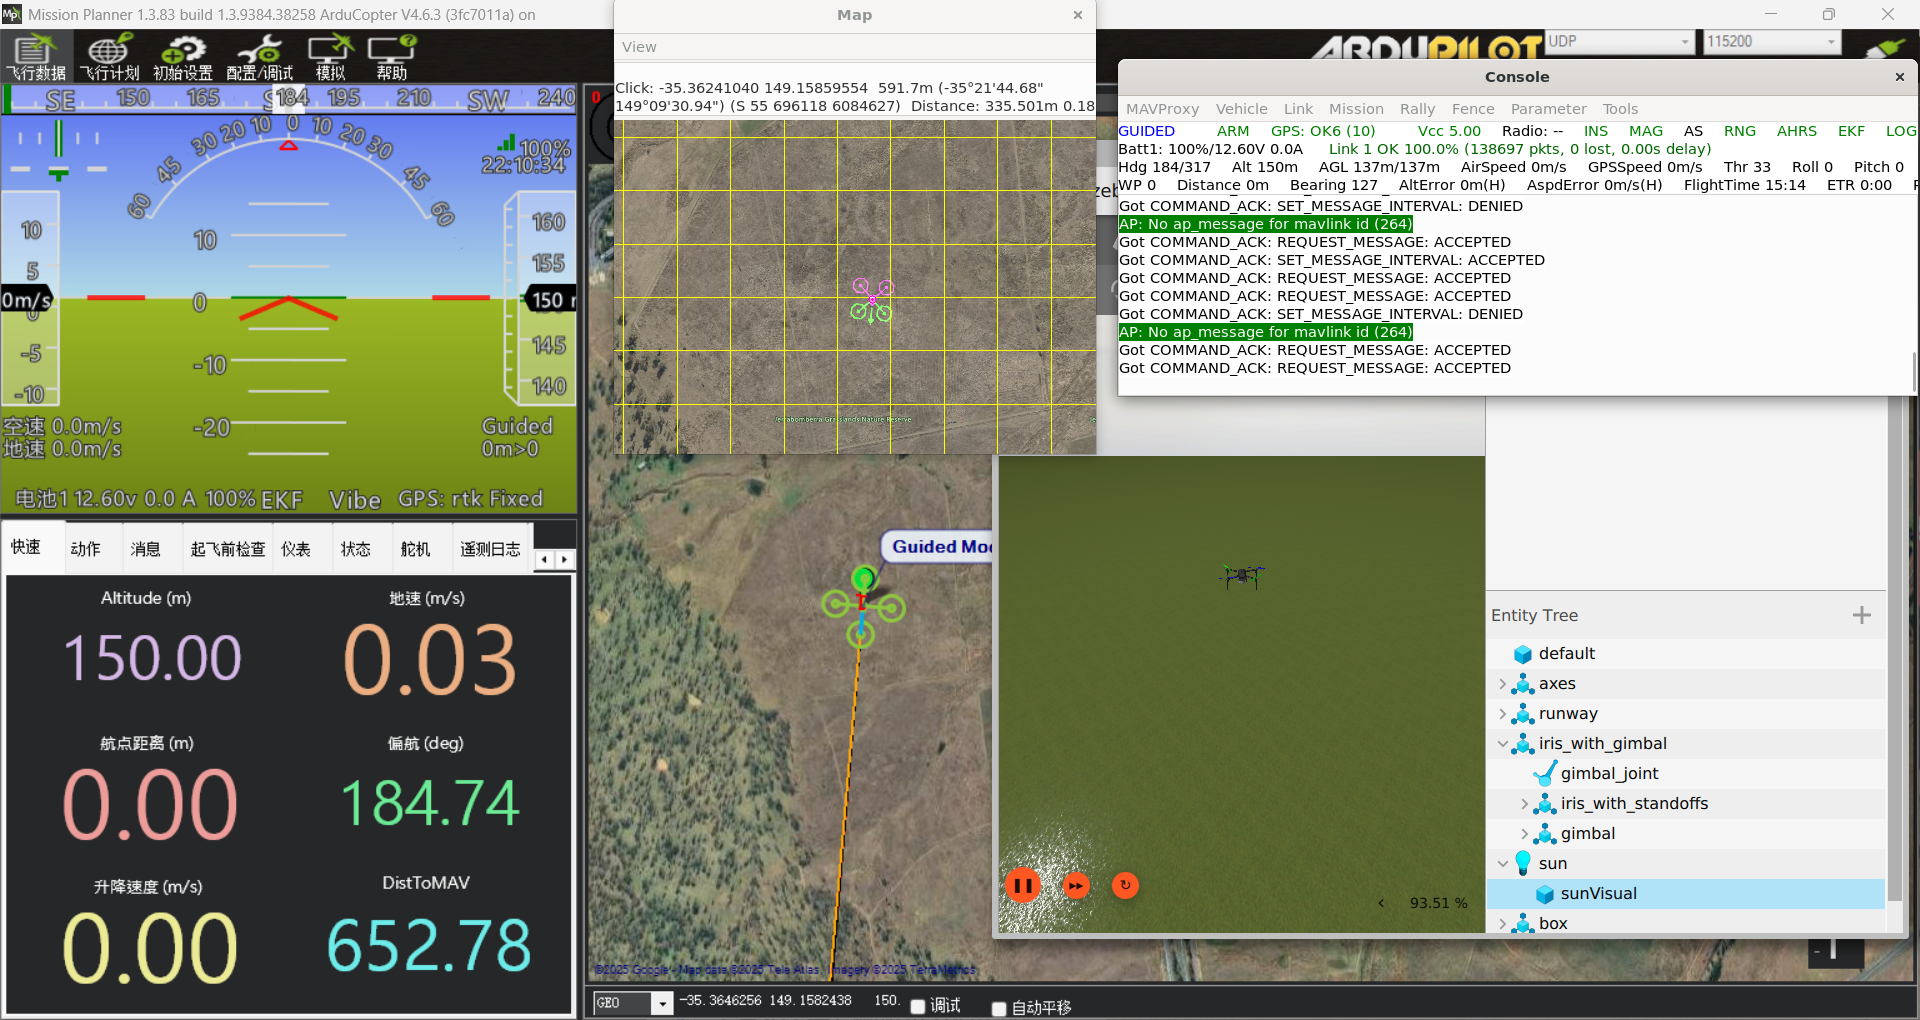The height and width of the screenshot is (1020, 1920).
Task: Click the orange simulation reset button
Action: [1125, 885]
